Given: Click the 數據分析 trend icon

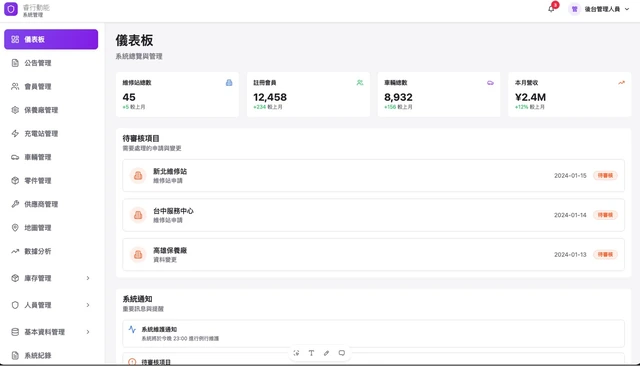Looking at the screenshot, I should 15,251.
